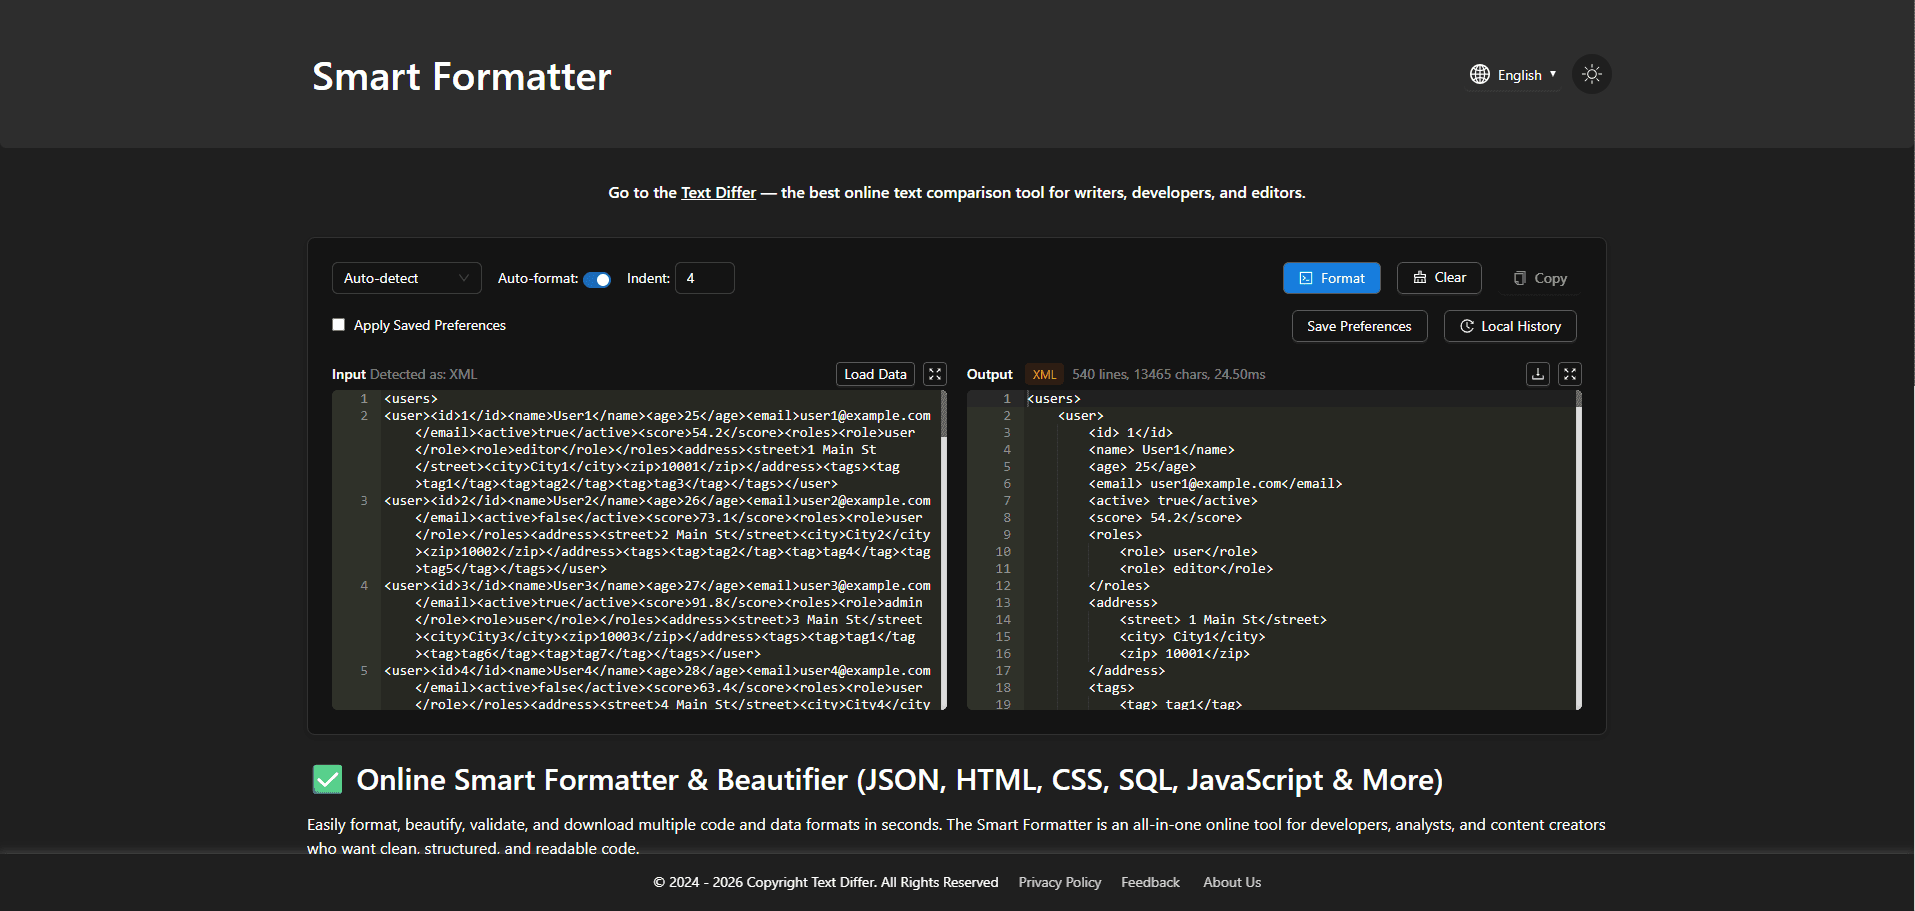Click the Output panel vertical scrollbar

1578,550
